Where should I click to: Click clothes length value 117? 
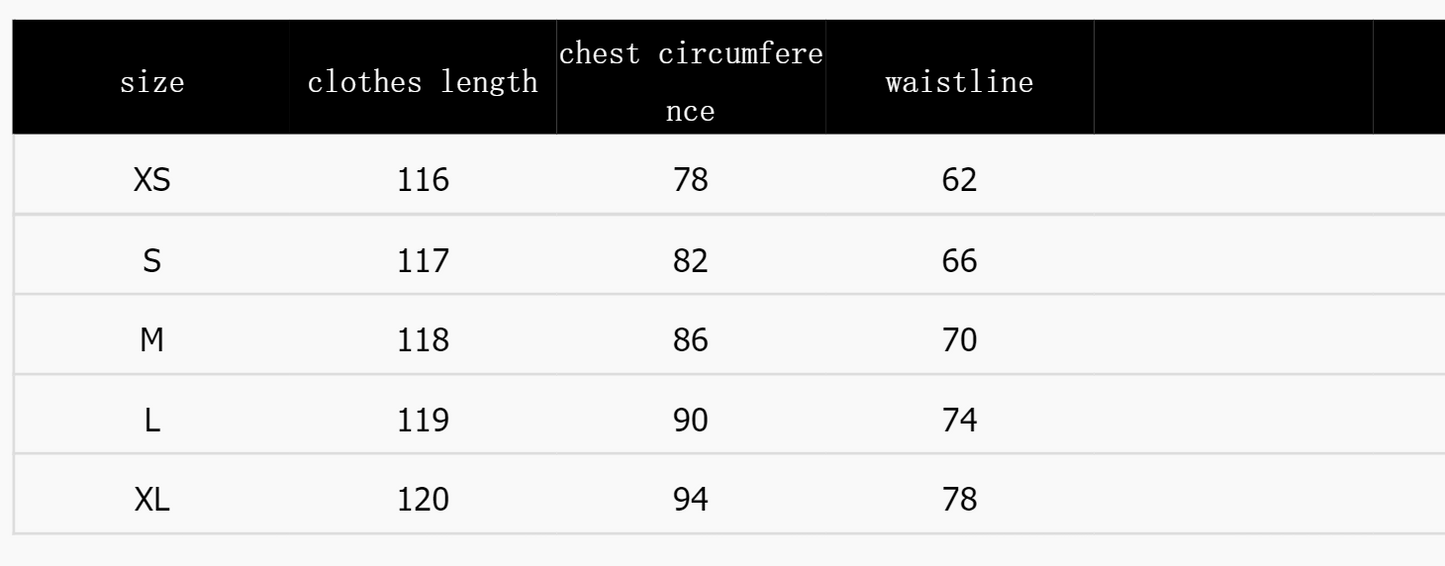point(423,262)
